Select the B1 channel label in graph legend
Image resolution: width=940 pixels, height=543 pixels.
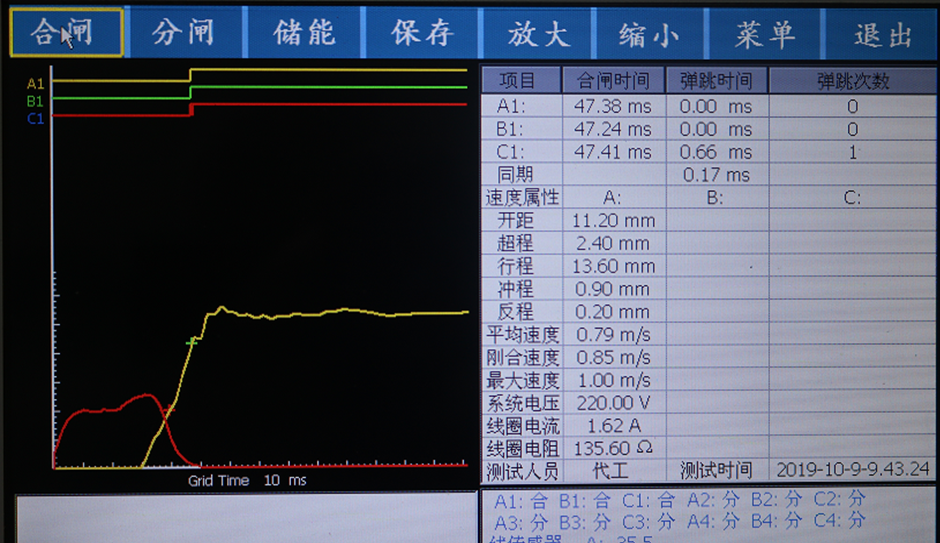coord(35,101)
